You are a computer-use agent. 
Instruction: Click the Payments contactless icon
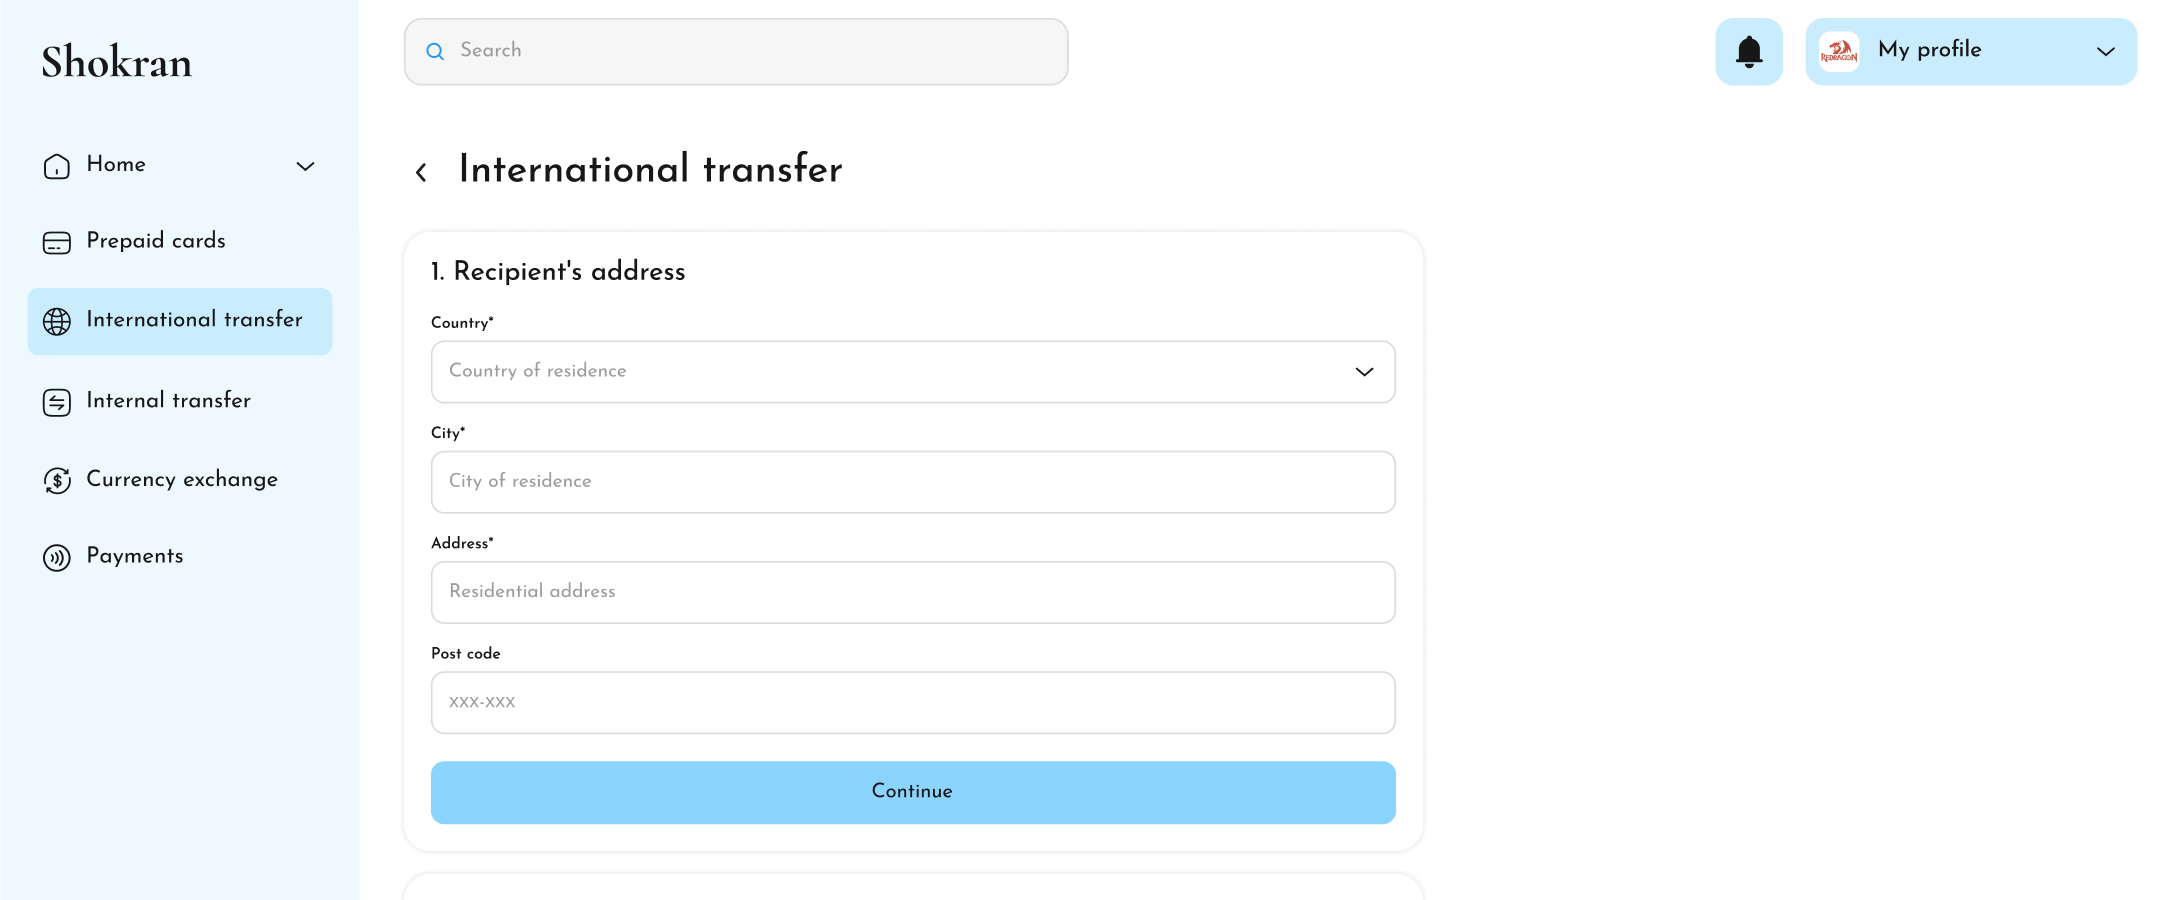tap(56, 557)
